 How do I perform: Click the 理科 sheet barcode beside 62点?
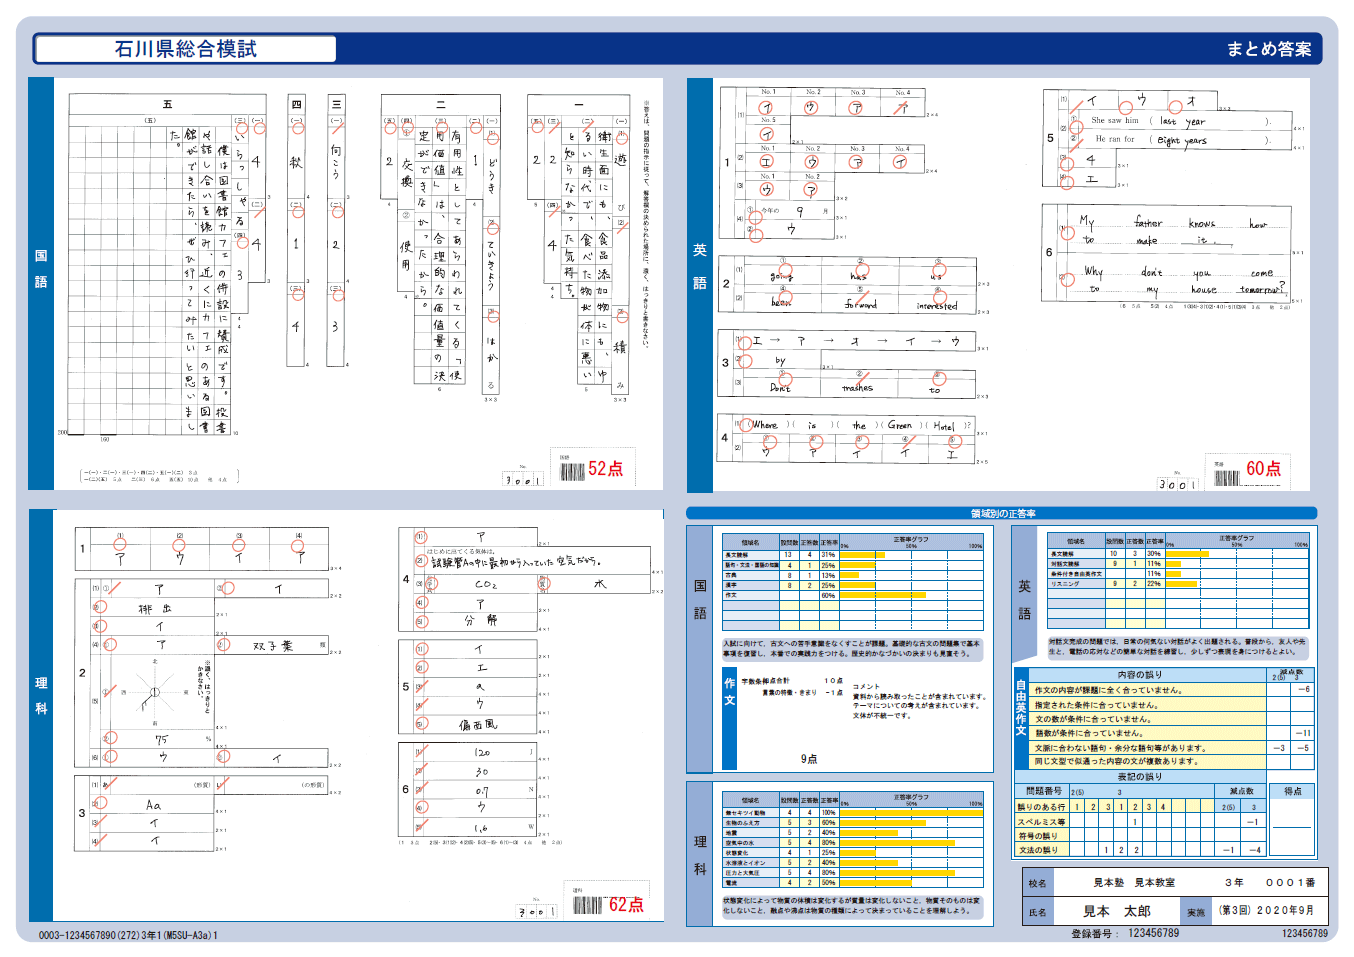(588, 906)
